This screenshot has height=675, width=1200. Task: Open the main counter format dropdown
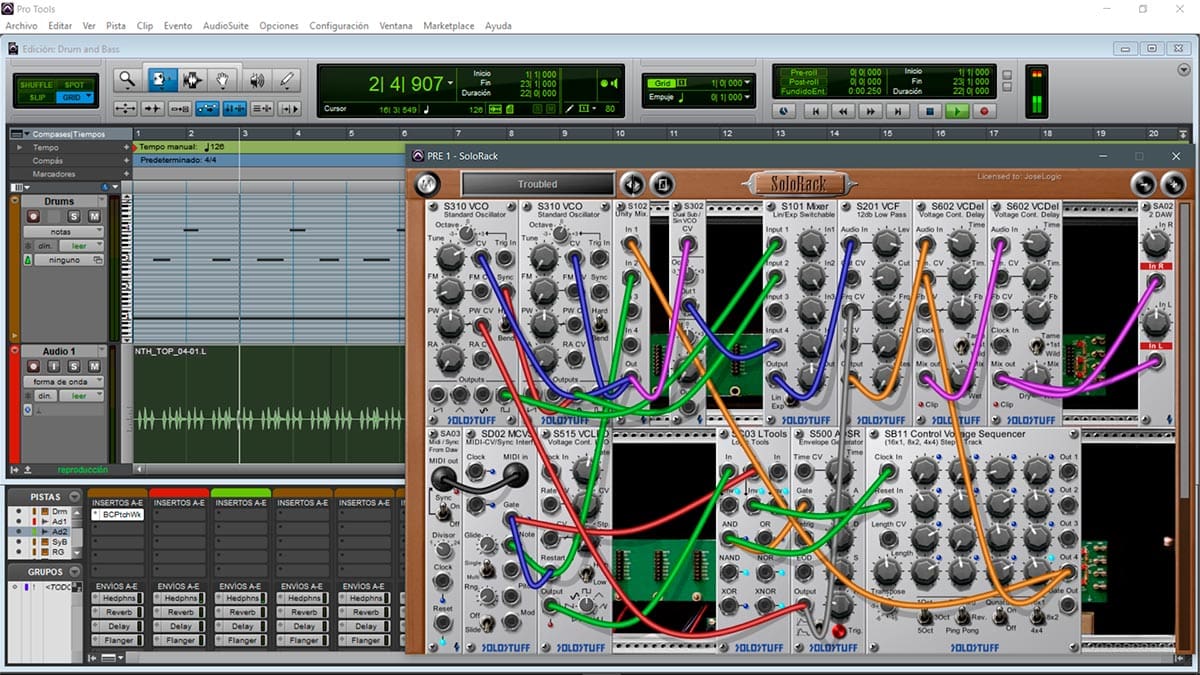[x=450, y=83]
